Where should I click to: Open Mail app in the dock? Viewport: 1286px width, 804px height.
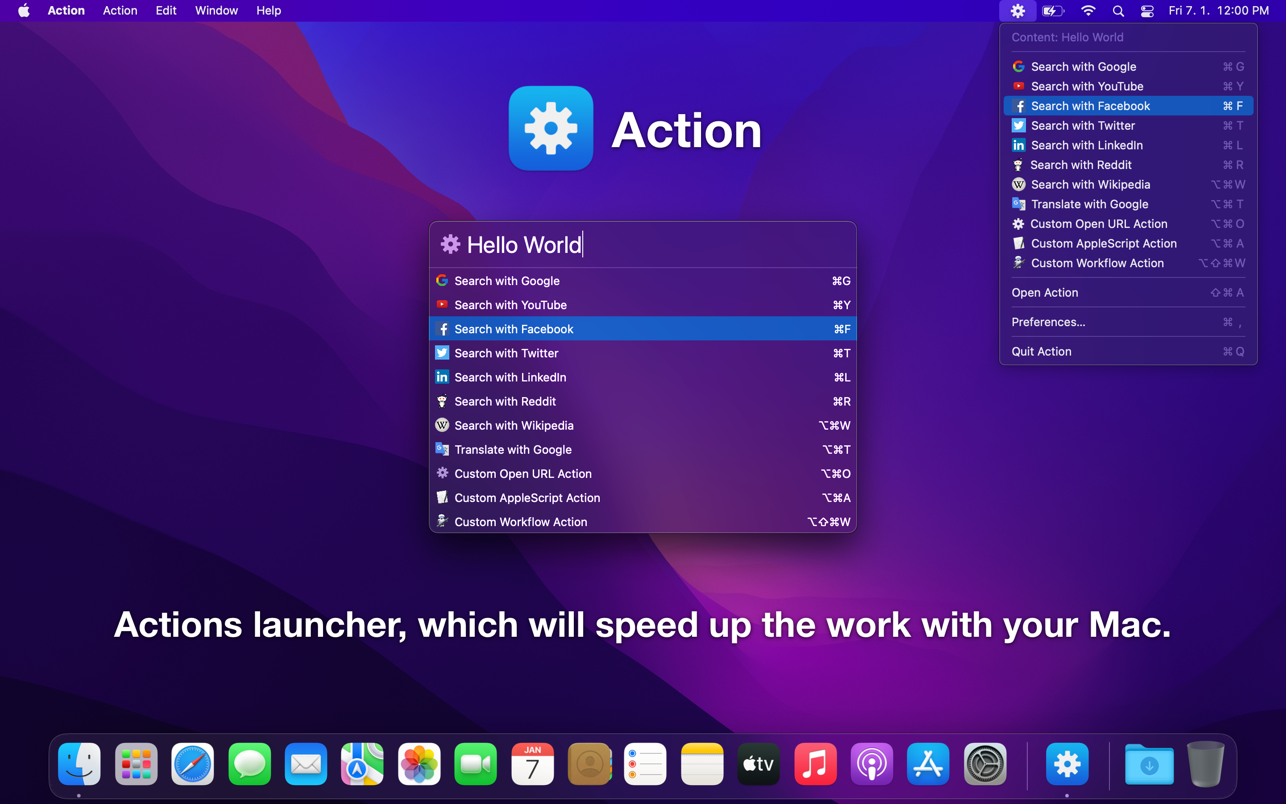pos(306,765)
